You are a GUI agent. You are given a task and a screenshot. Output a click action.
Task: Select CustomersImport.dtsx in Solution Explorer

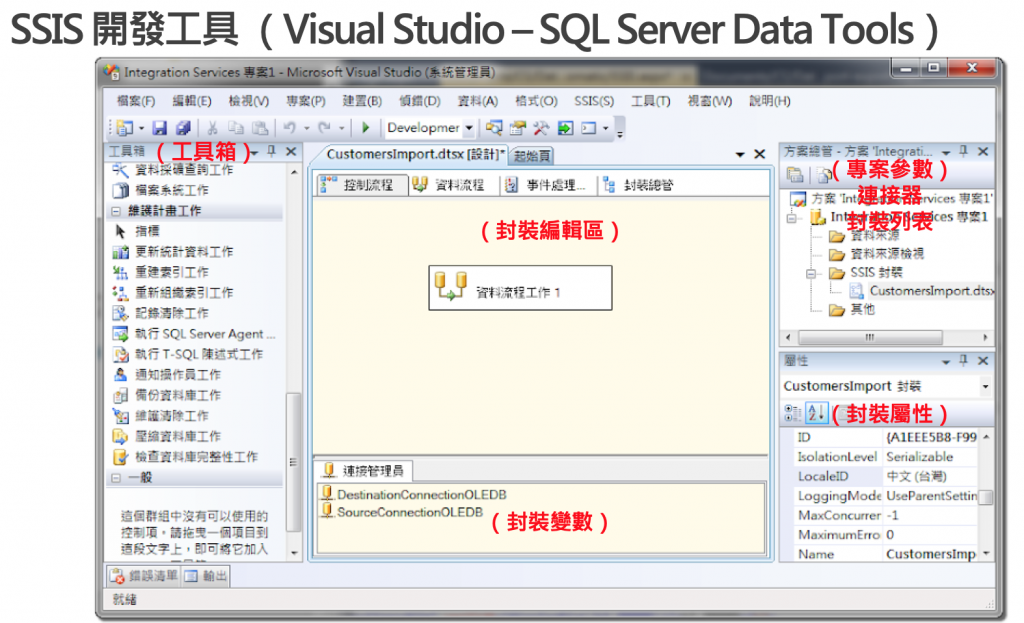tap(922, 291)
